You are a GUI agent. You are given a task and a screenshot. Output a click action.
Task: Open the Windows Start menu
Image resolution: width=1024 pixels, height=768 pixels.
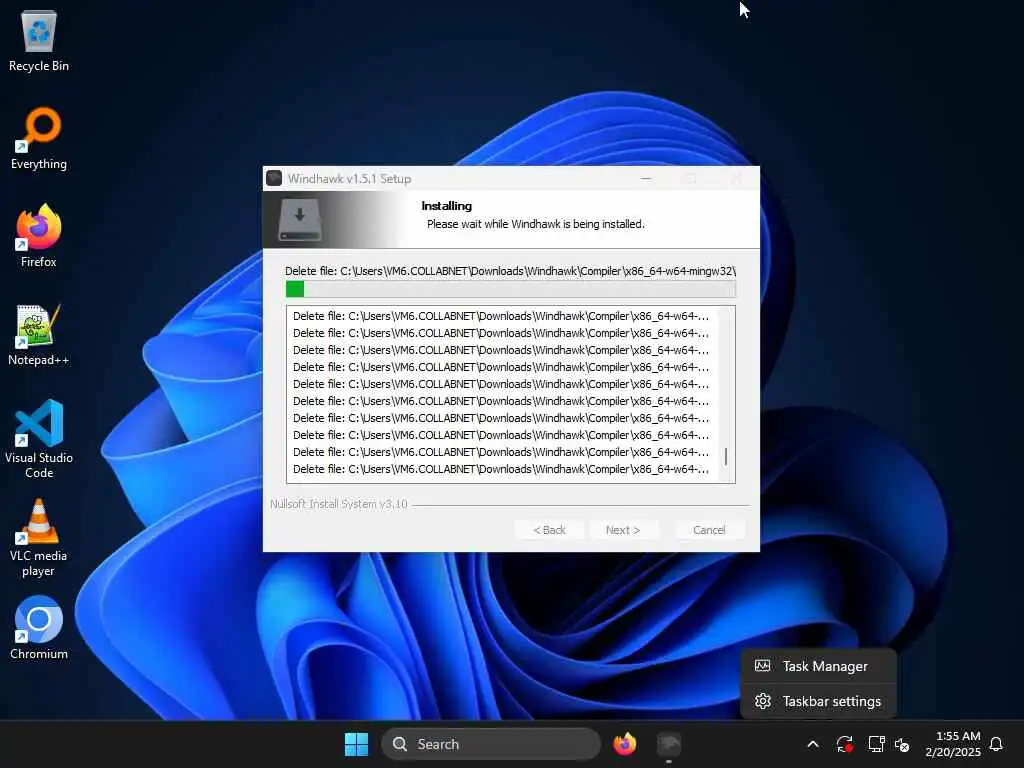tap(357, 744)
